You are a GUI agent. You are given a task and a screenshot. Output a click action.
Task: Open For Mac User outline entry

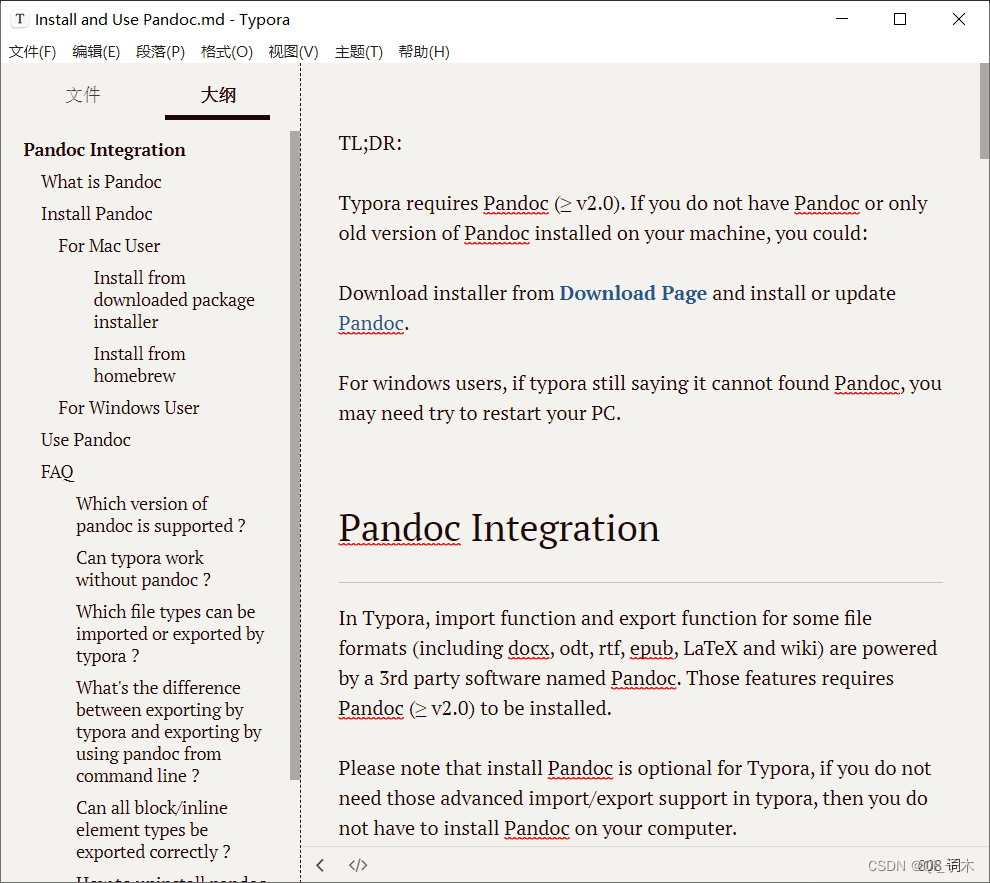tap(109, 246)
